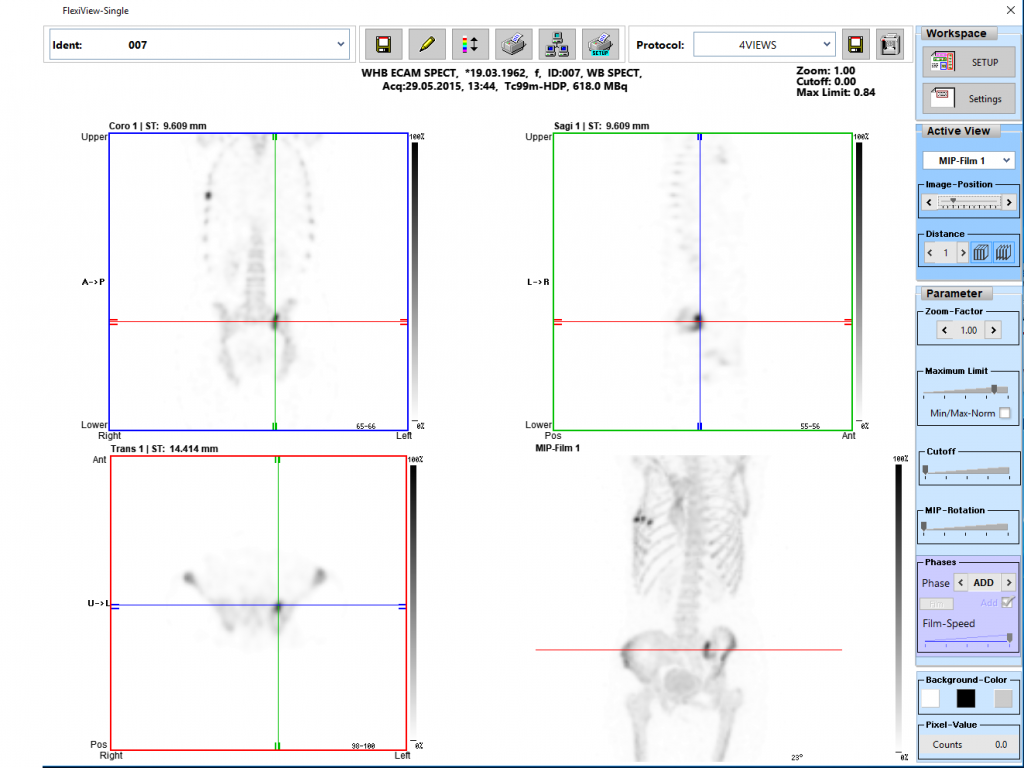
Task: Open the Ident 007 dropdown
Action: pyautogui.click(x=341, y=45)
